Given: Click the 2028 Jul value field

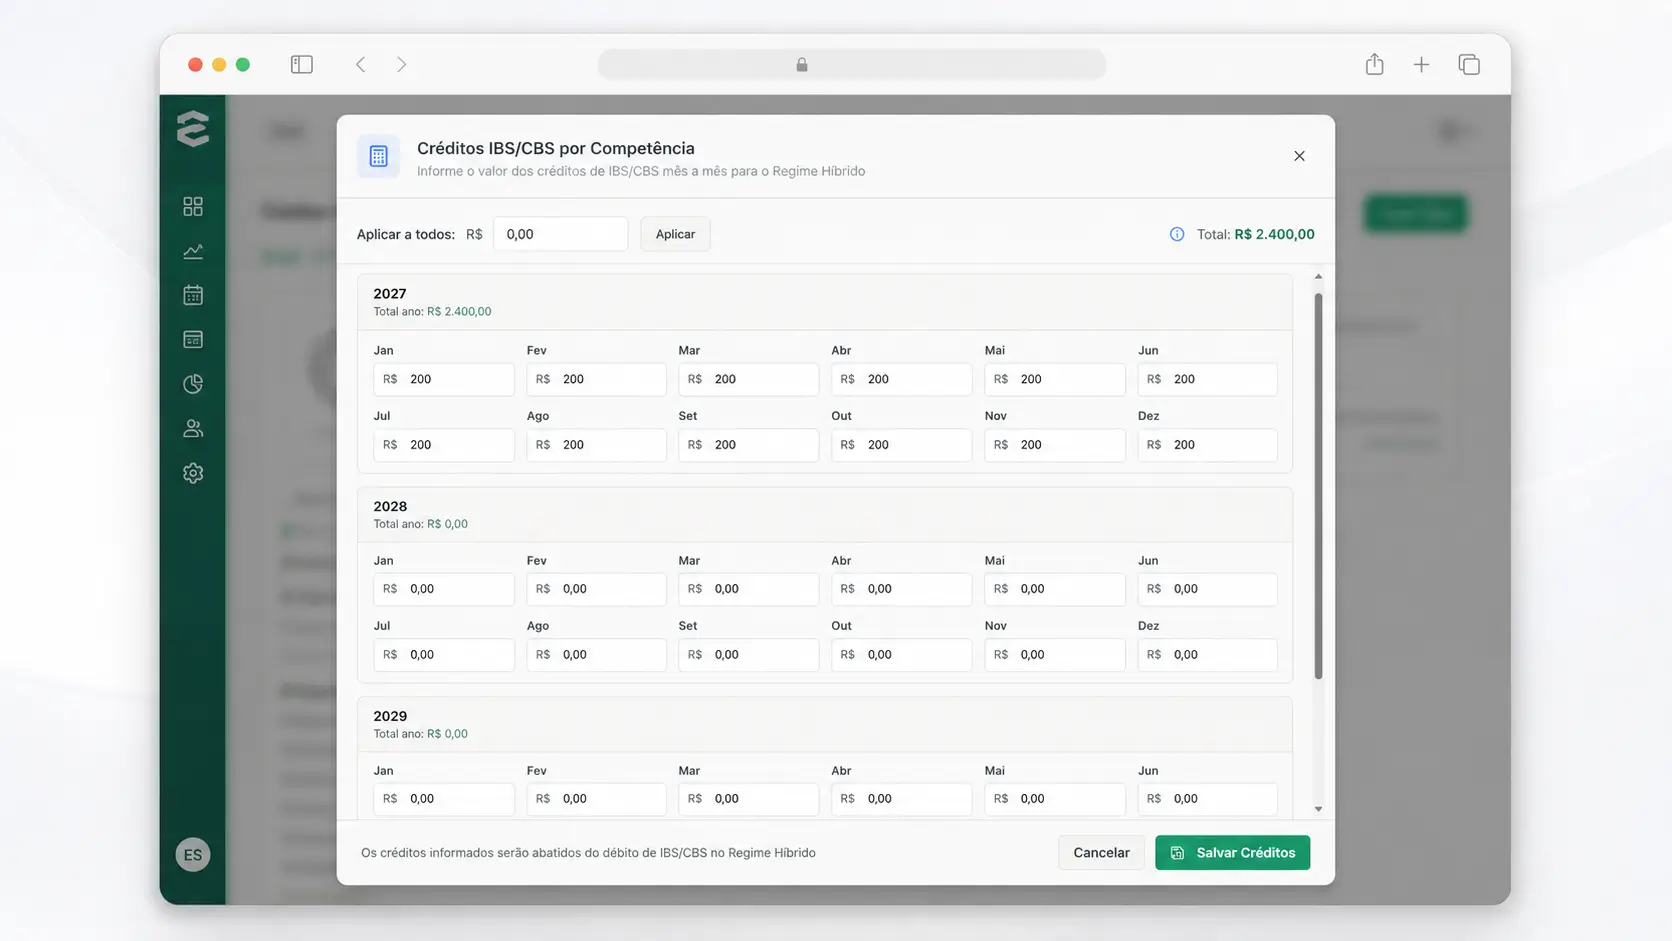Looking at the screenshot, I should (444, 655).
